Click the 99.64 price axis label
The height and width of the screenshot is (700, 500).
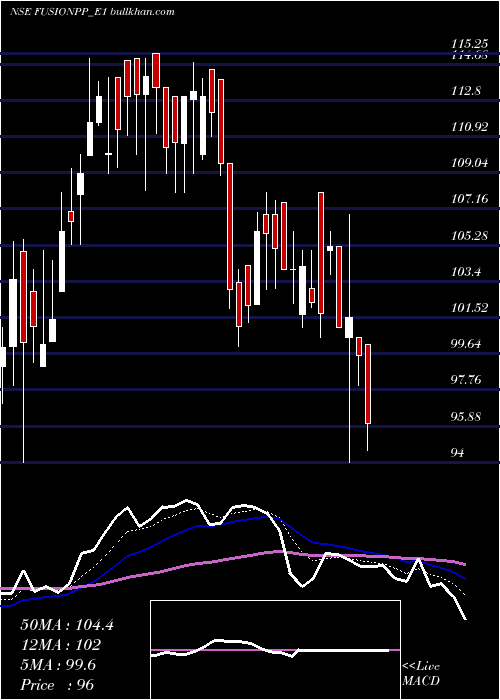pyautogui.click(x=467, y=344)
